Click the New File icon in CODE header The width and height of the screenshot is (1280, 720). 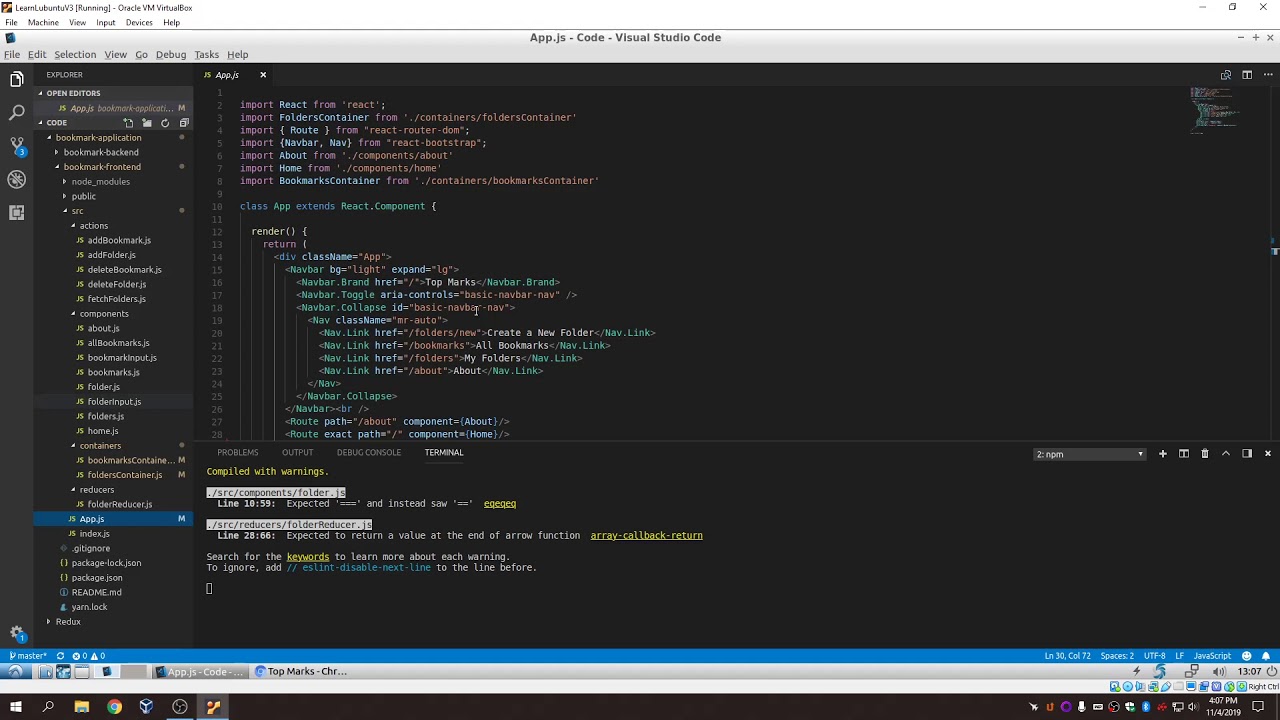tap(128, 123)
